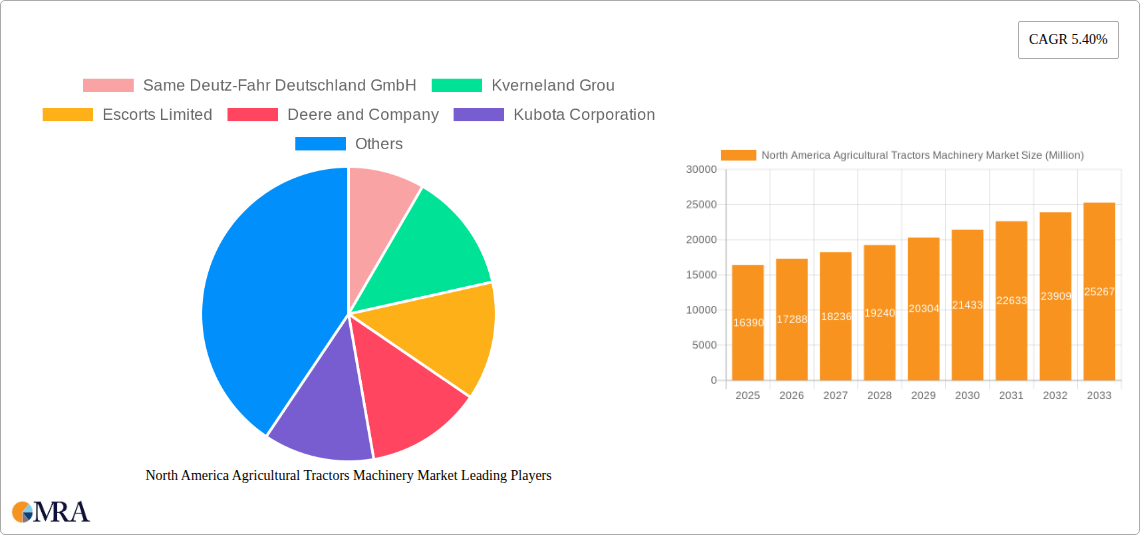The width and height of the screenshot is (1140, 535).
Task: Click the 2032 x-axis label
Action: pos(1056,395)
